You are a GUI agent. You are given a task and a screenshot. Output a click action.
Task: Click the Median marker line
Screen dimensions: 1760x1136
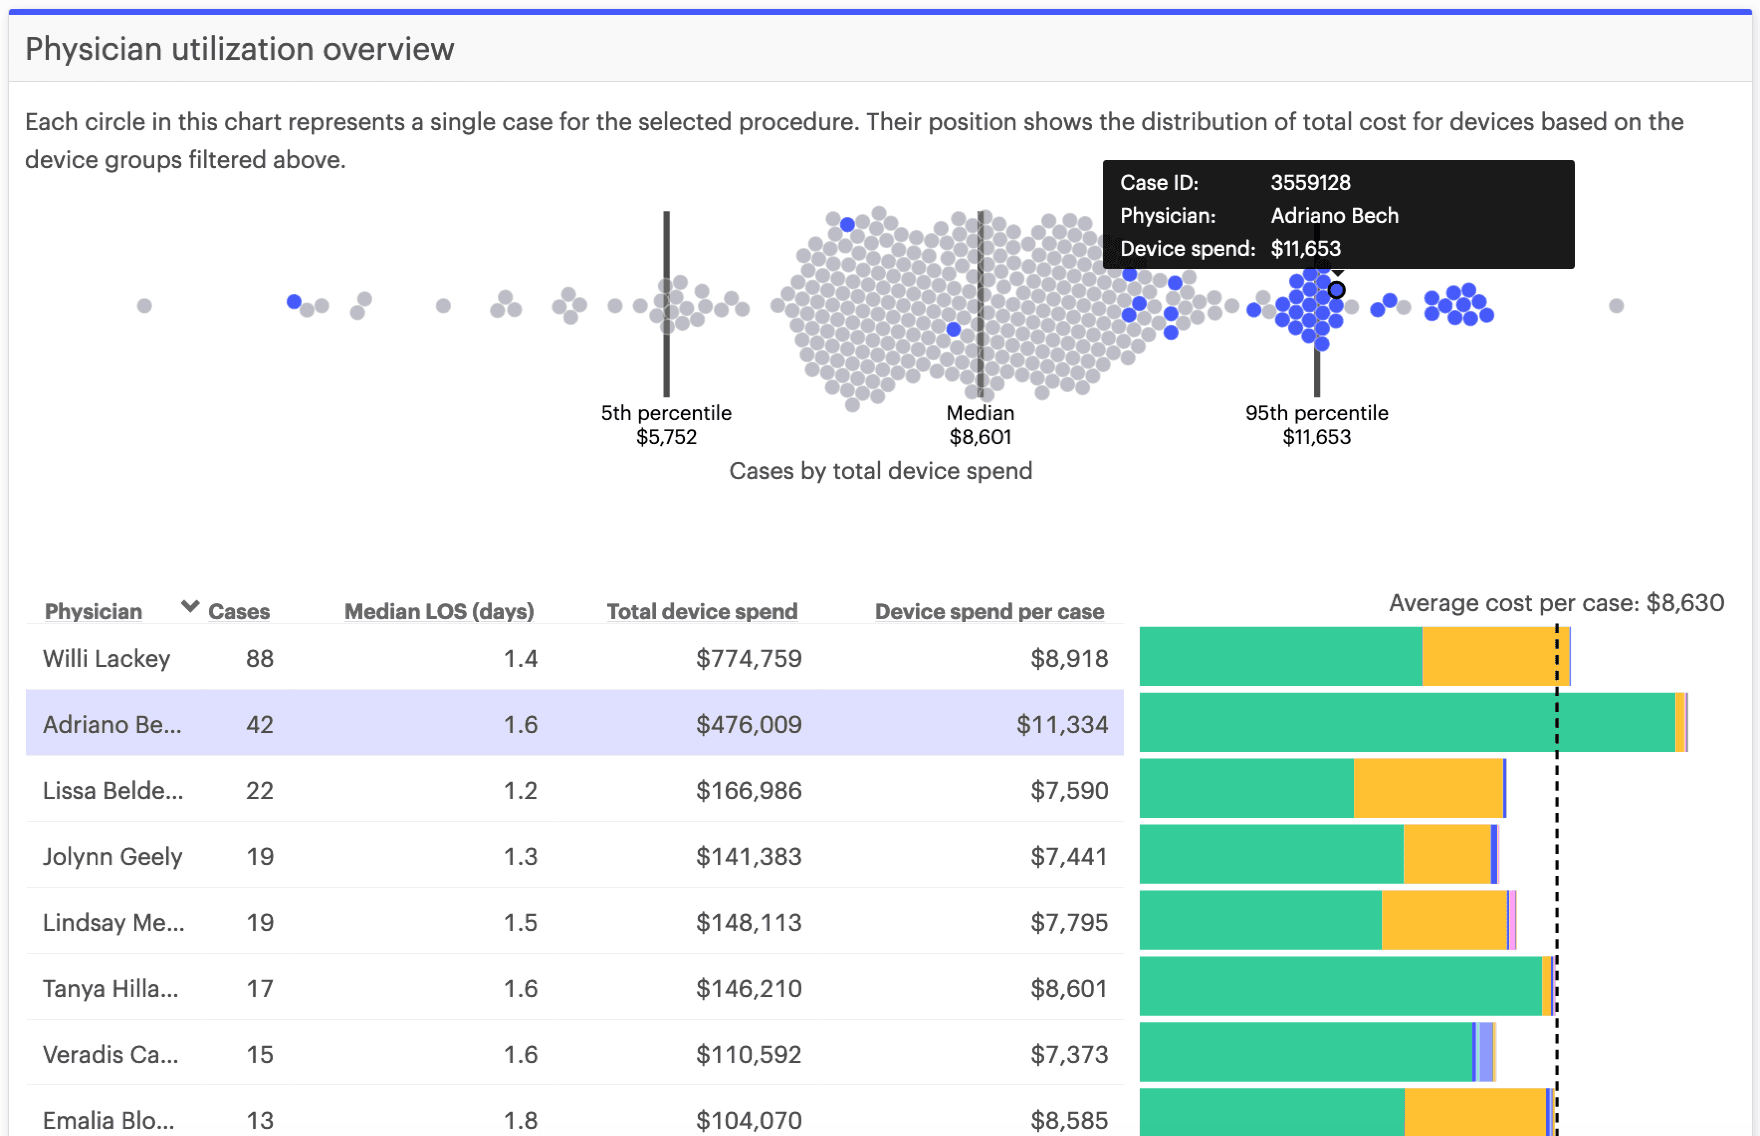point(981,380)
